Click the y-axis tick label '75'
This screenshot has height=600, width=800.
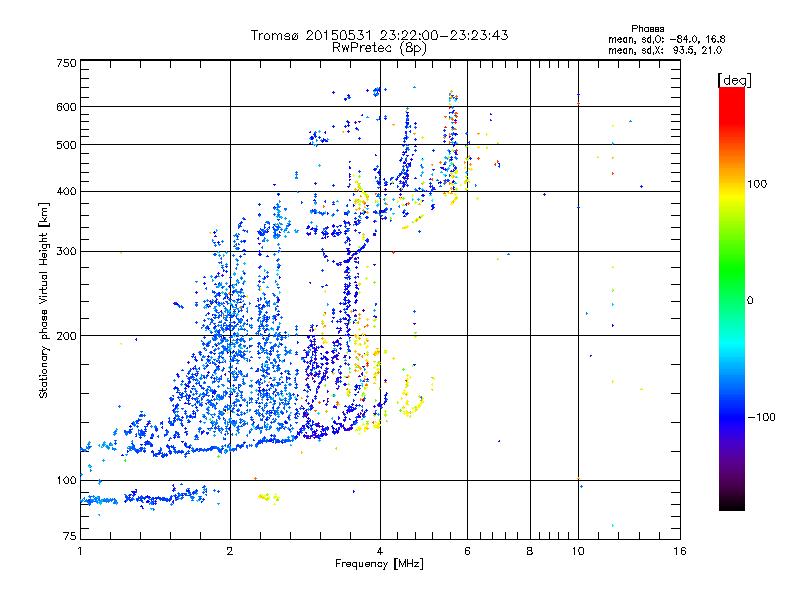coord(70,536)
